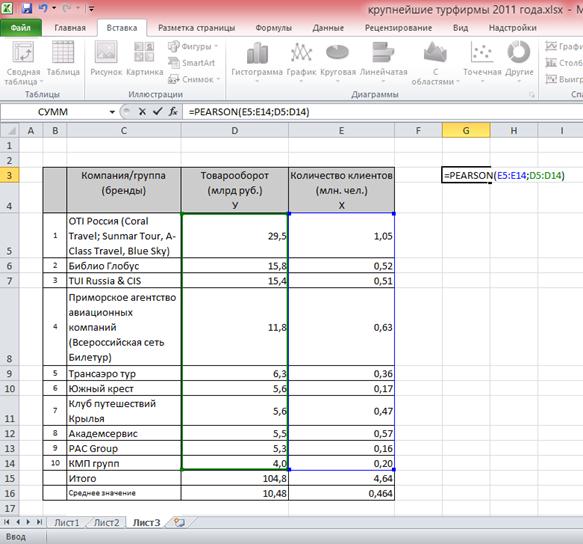
Task: Switch to the Главная ribbon tab
Action: tap(70, 28)
